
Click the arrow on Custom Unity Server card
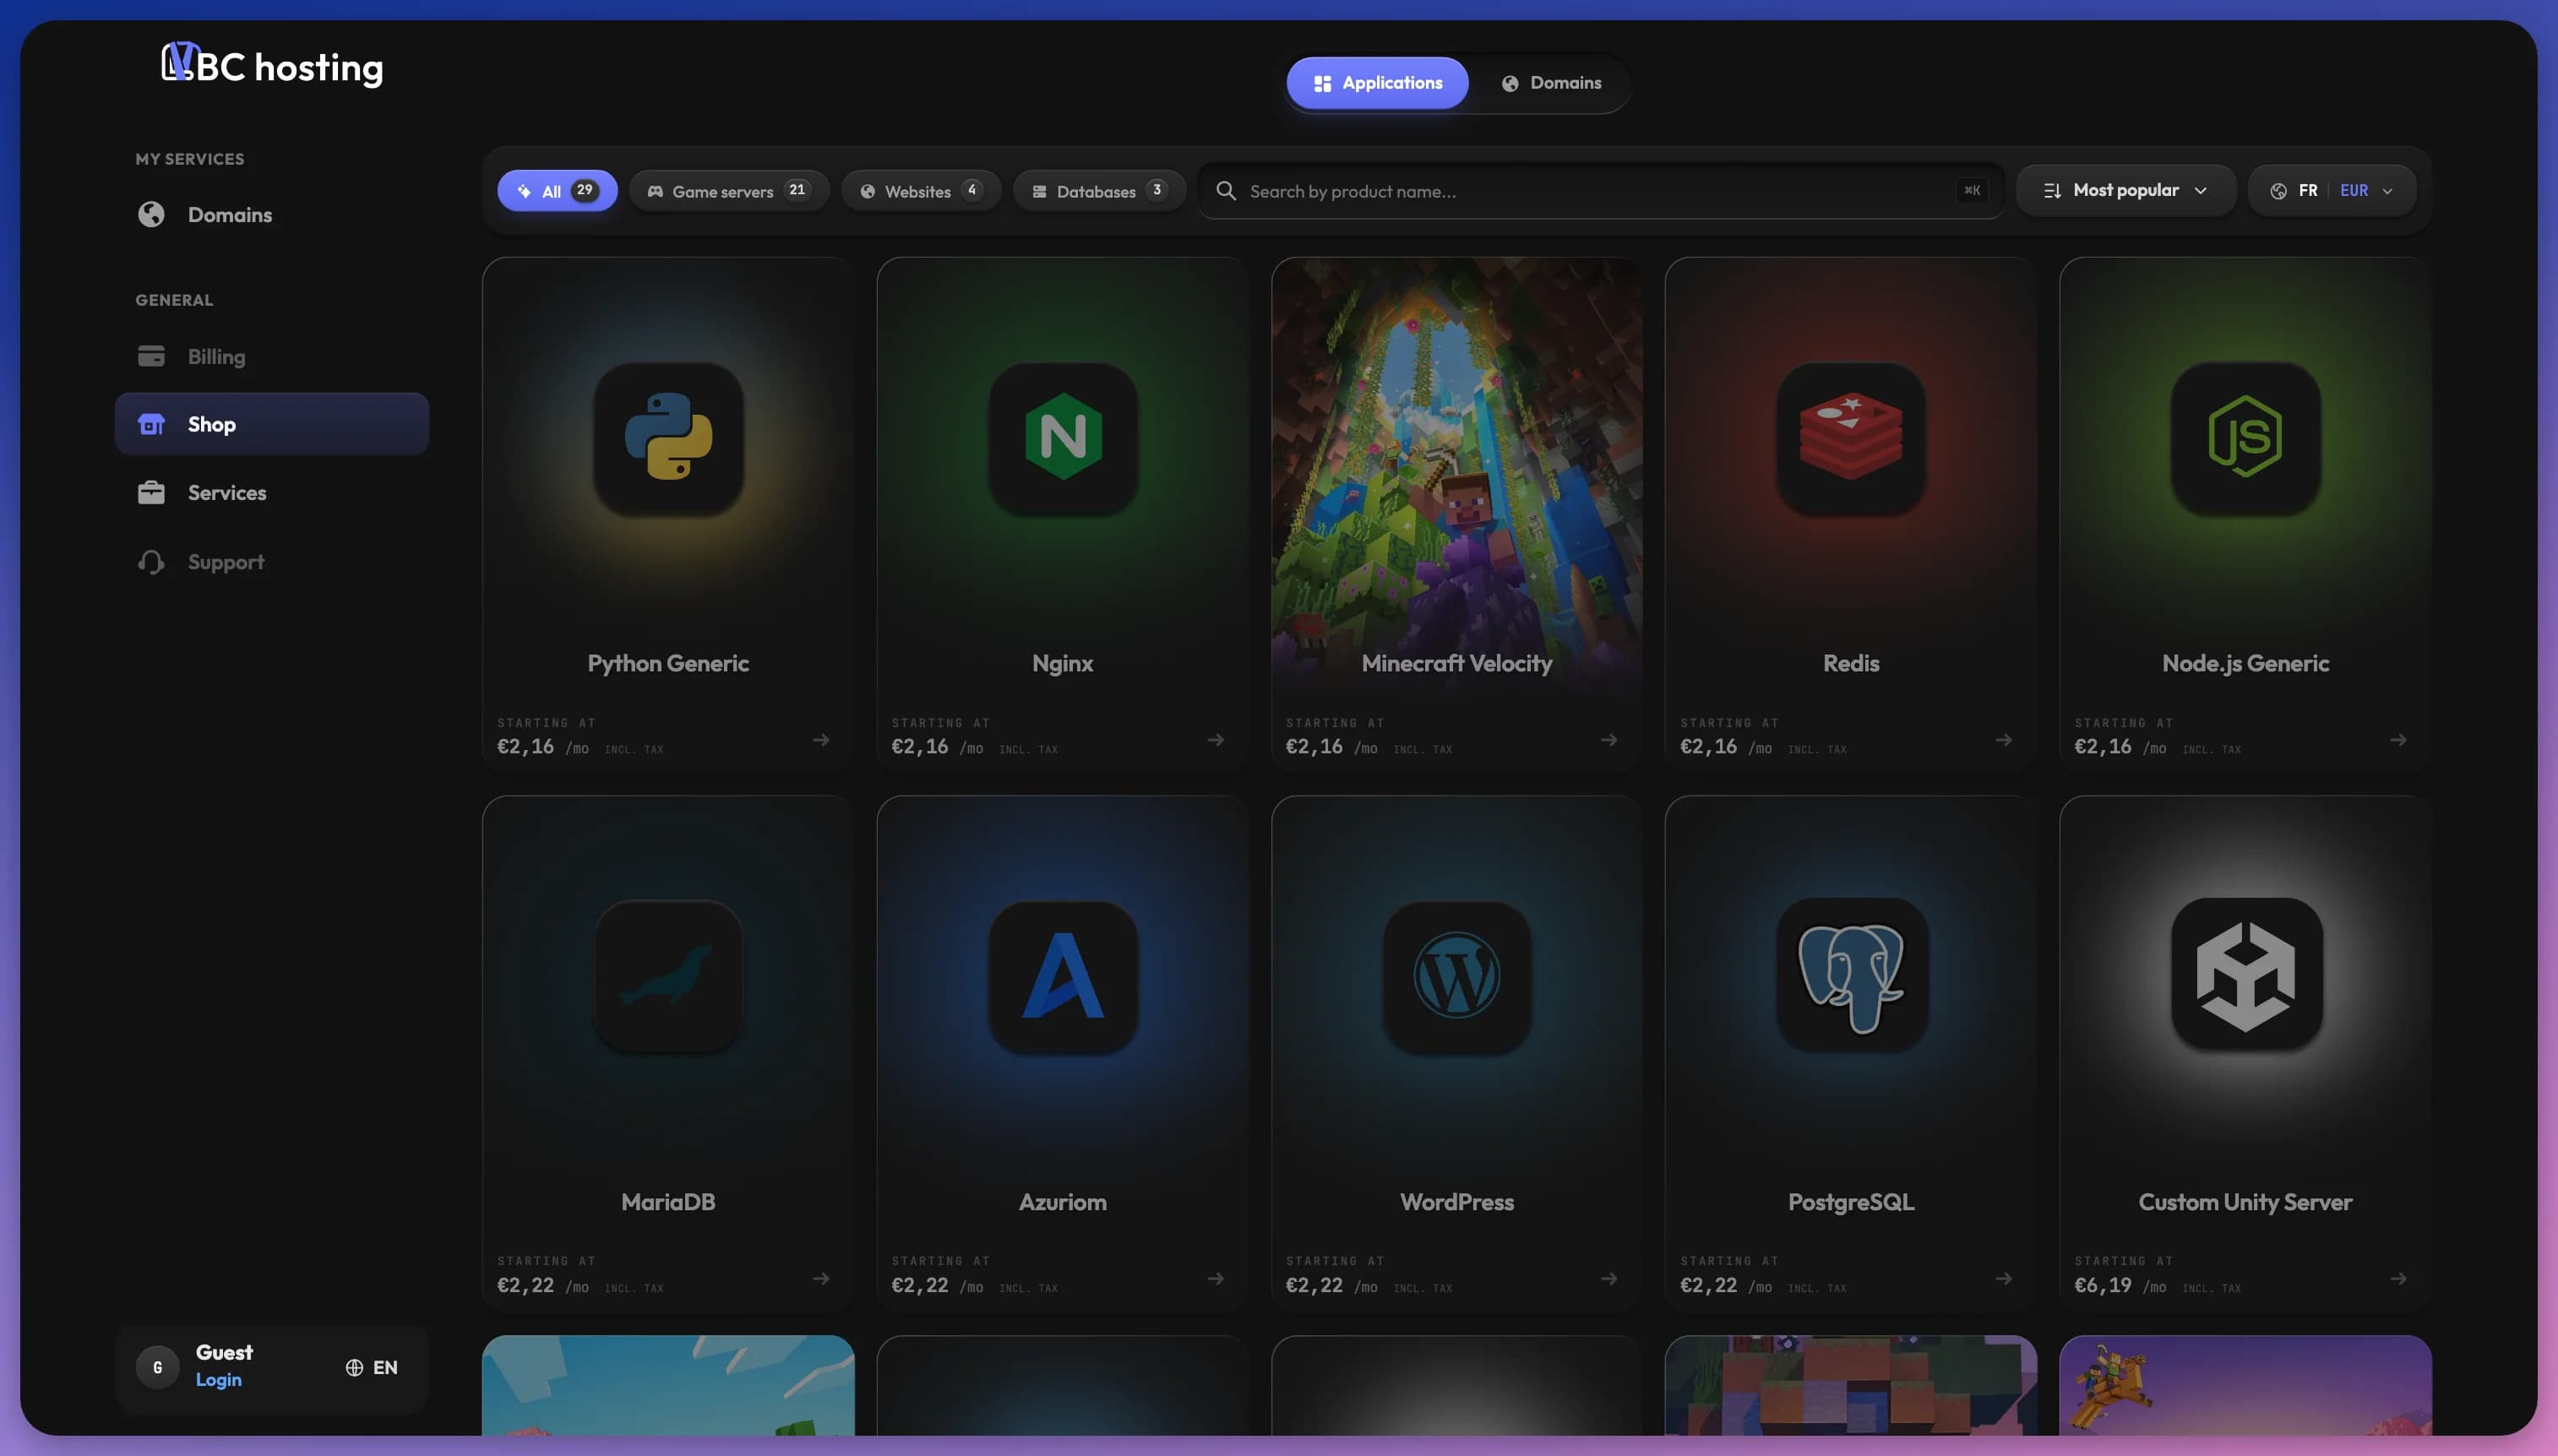click(2398, 1279)
